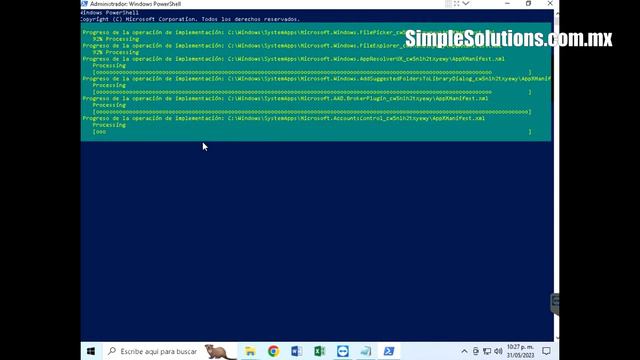The width and height of the screenshot is (640, 360).
Task: Show hidden system tray icons
Action: (x=464, y=351)
